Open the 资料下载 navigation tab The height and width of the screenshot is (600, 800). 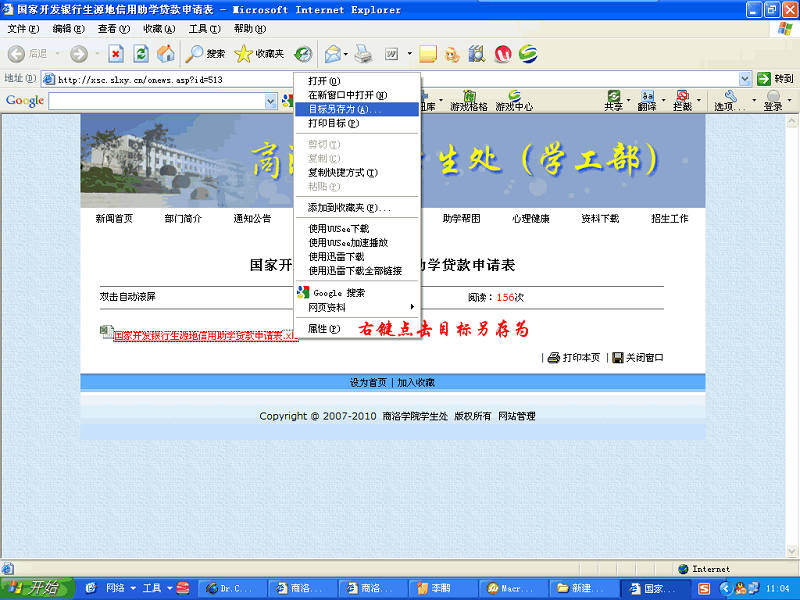pos(600,218)
